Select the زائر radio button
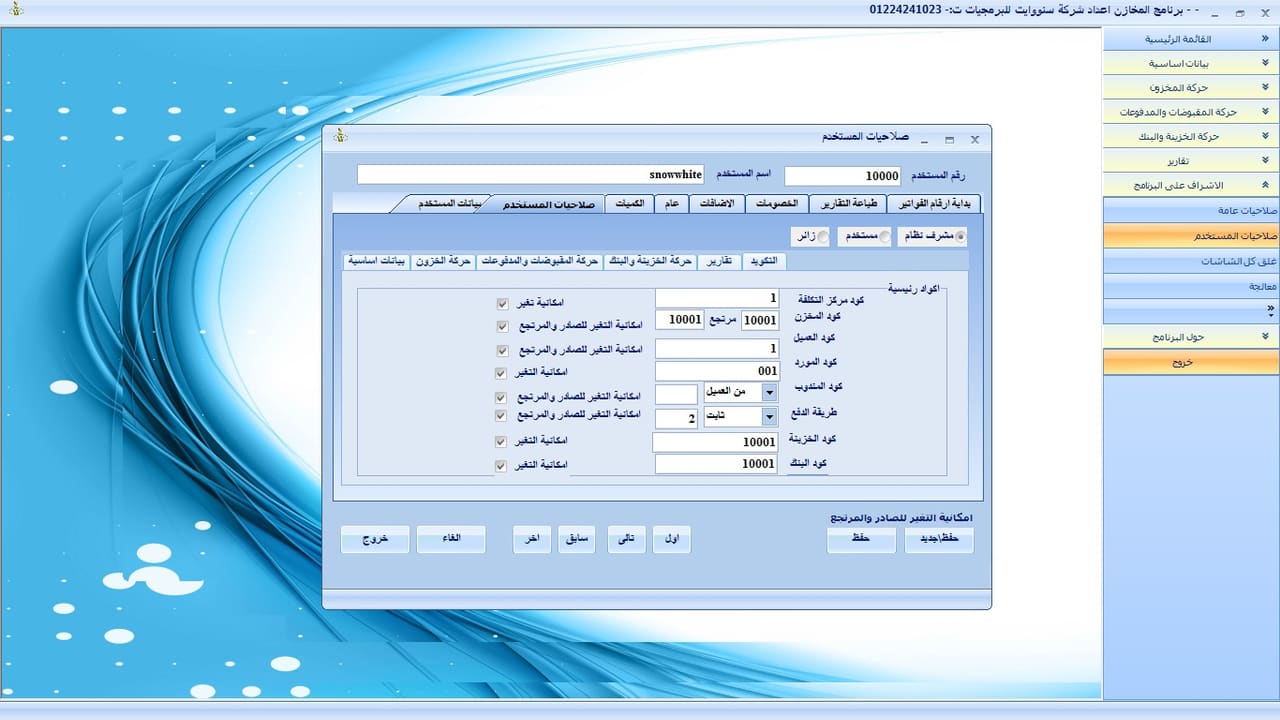Image resolution: width=1280 pixels, height=720 pixels. (x=823, y=237)
